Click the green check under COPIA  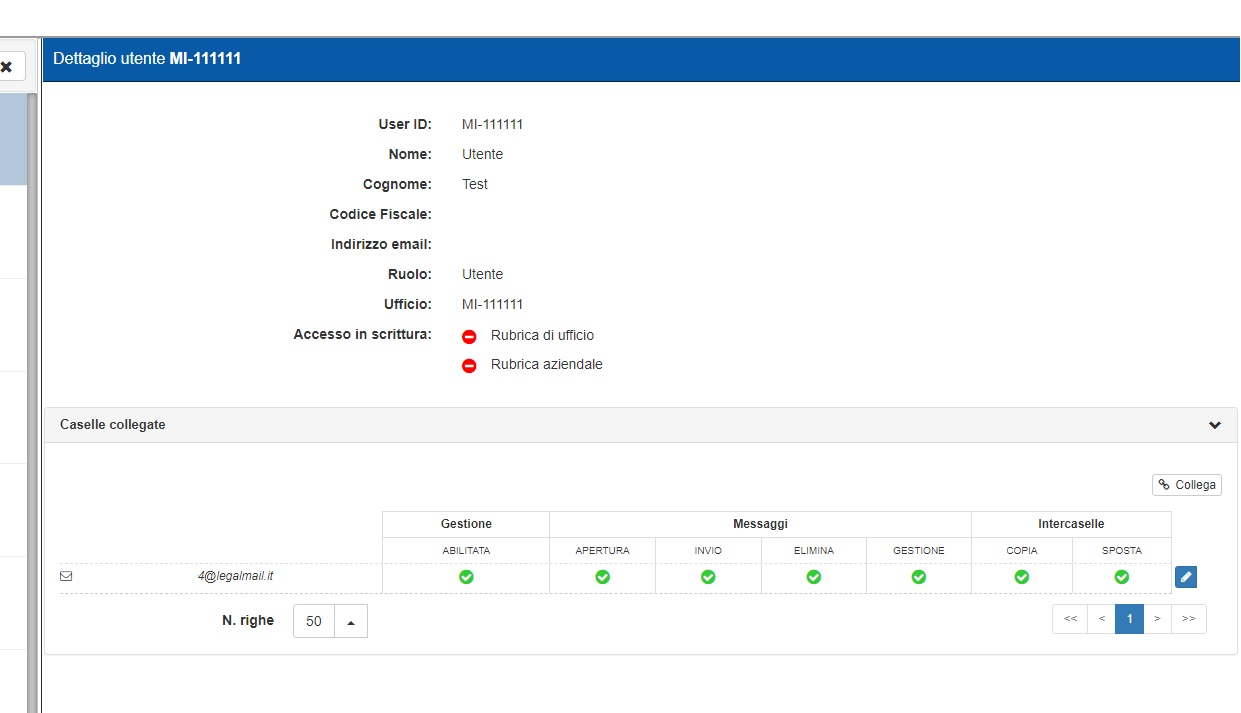pyautogui.click(x=1021, y=577)
